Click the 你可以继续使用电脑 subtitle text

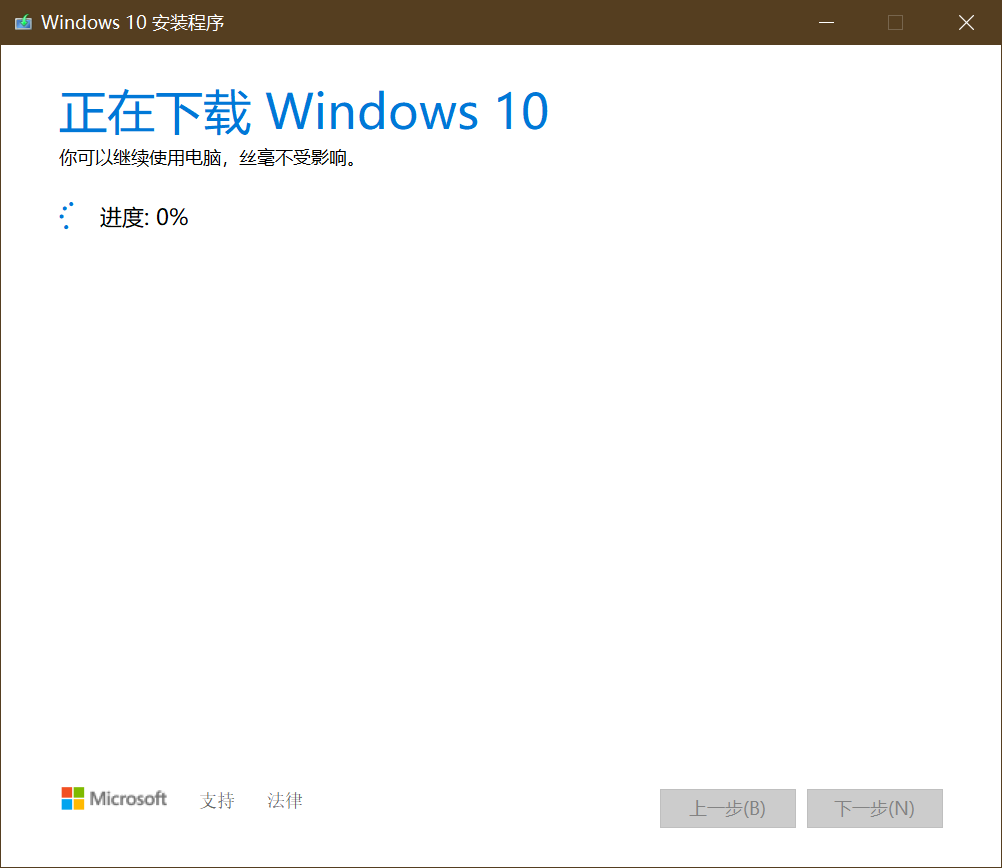[207, 157]
